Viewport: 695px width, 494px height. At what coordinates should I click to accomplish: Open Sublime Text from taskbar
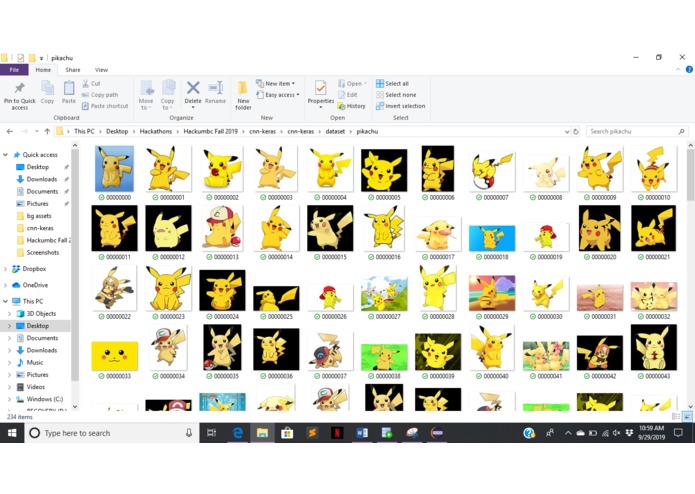tap(312, 433)
